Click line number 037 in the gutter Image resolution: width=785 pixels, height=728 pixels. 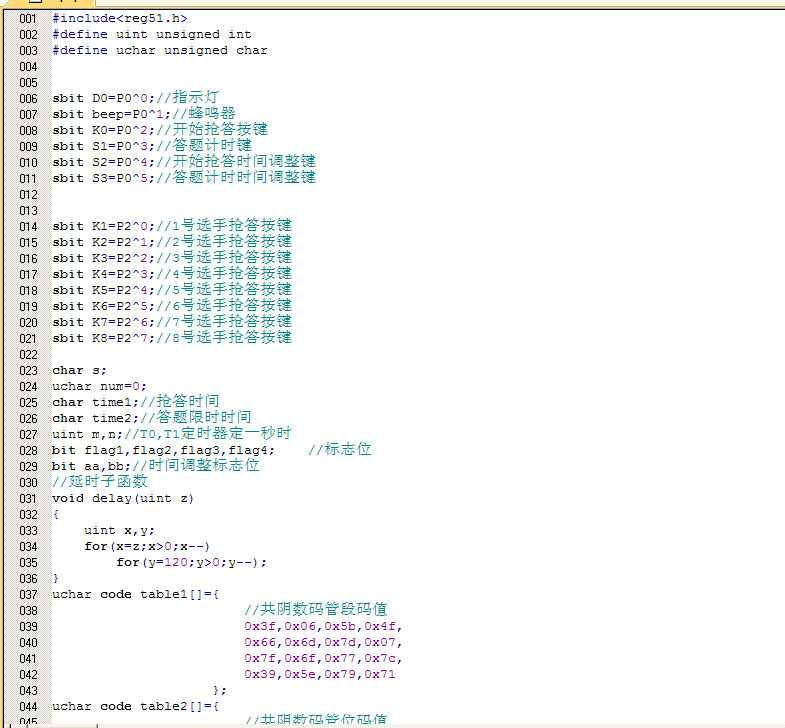(28, 594)
